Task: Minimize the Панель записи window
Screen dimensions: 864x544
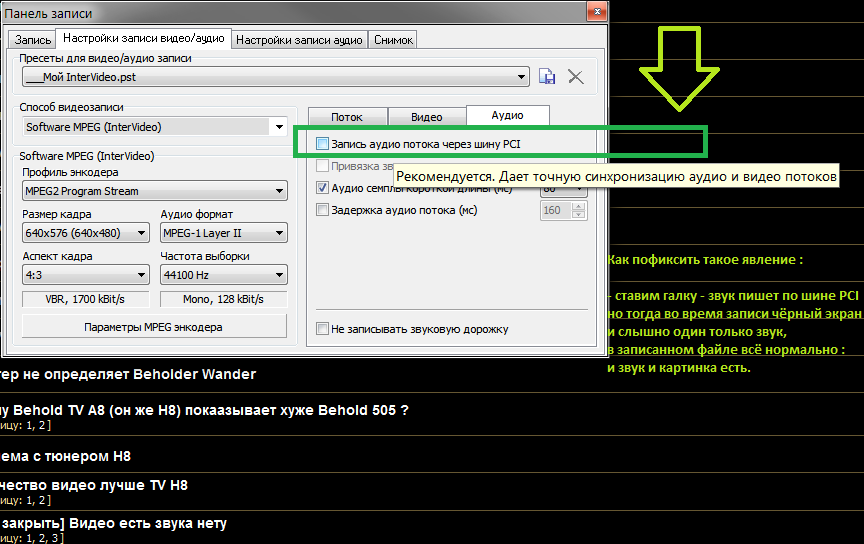Action: click(543, 11)
